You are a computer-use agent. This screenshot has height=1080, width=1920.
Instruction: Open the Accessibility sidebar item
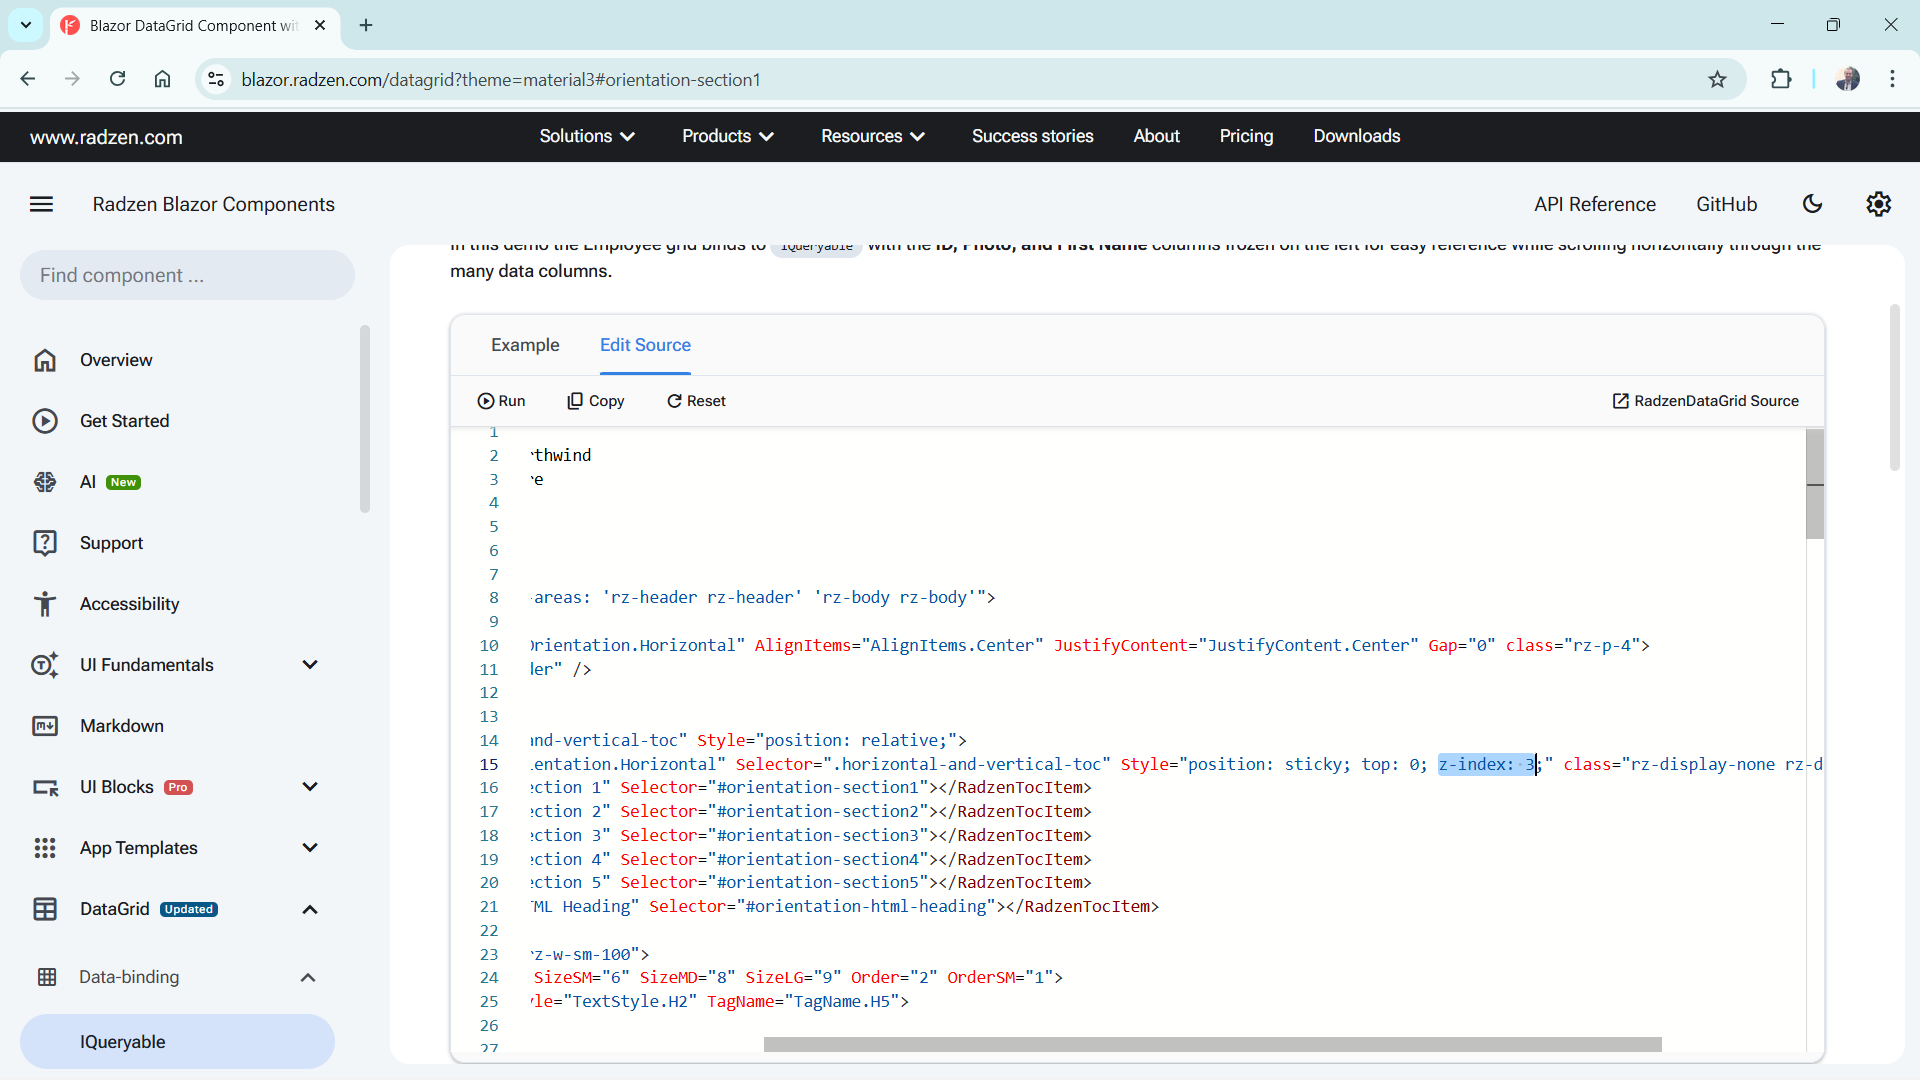tap(129, 604)
